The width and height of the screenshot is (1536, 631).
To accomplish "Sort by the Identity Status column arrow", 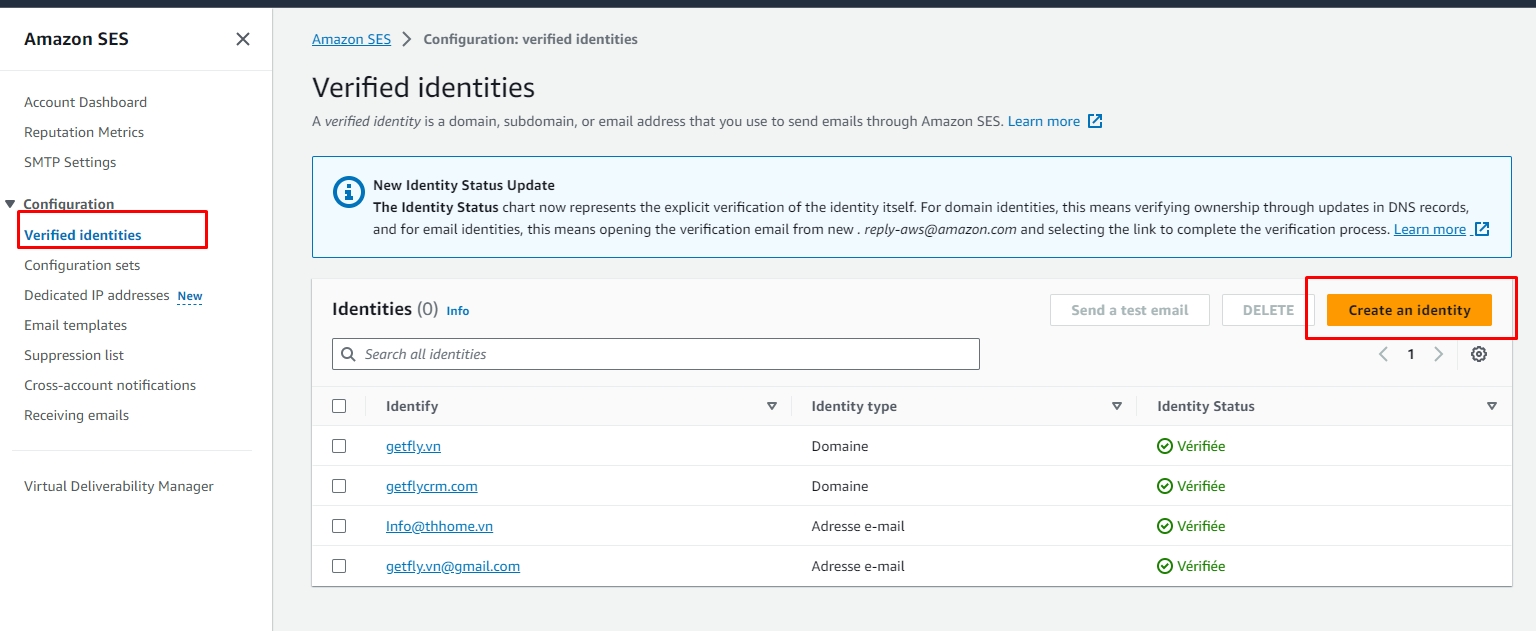I will coord(1491,406).
